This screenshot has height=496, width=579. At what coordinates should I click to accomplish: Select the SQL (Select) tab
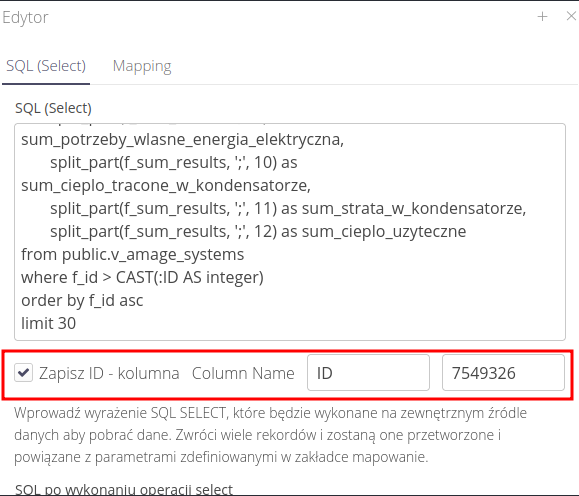46,66
